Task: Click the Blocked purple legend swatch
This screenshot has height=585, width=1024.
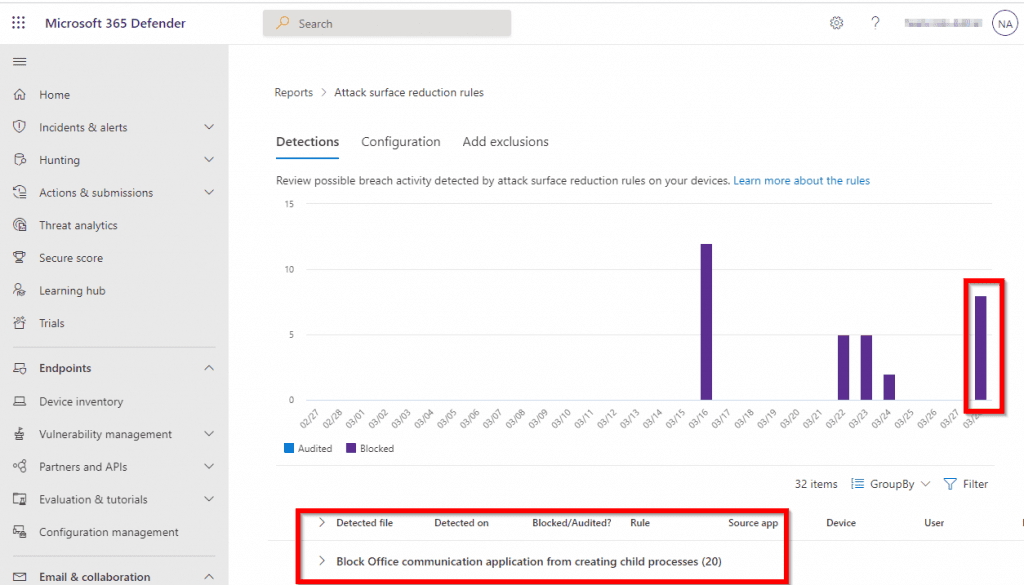Action: pyautogui.click(x=351, y=448)
